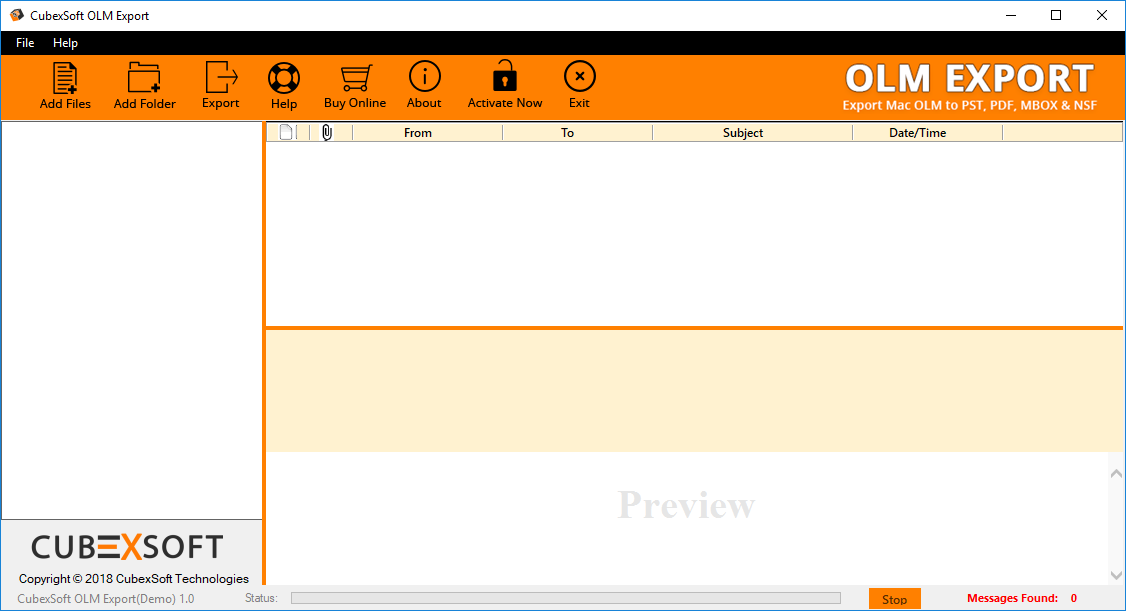Close the CubexSoft OLM Export window
1126x611 pixels.
coord(1102,15)
